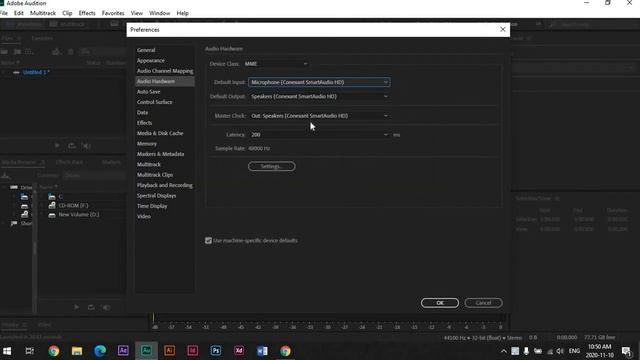Open the Clip menu
The image size is (640, 360).
pos(67,13)
